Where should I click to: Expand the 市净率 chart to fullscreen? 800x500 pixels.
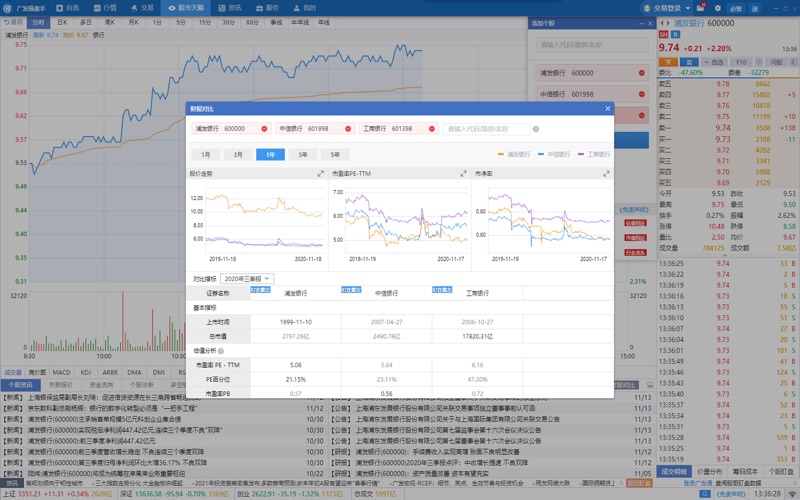tap(606, 174)
